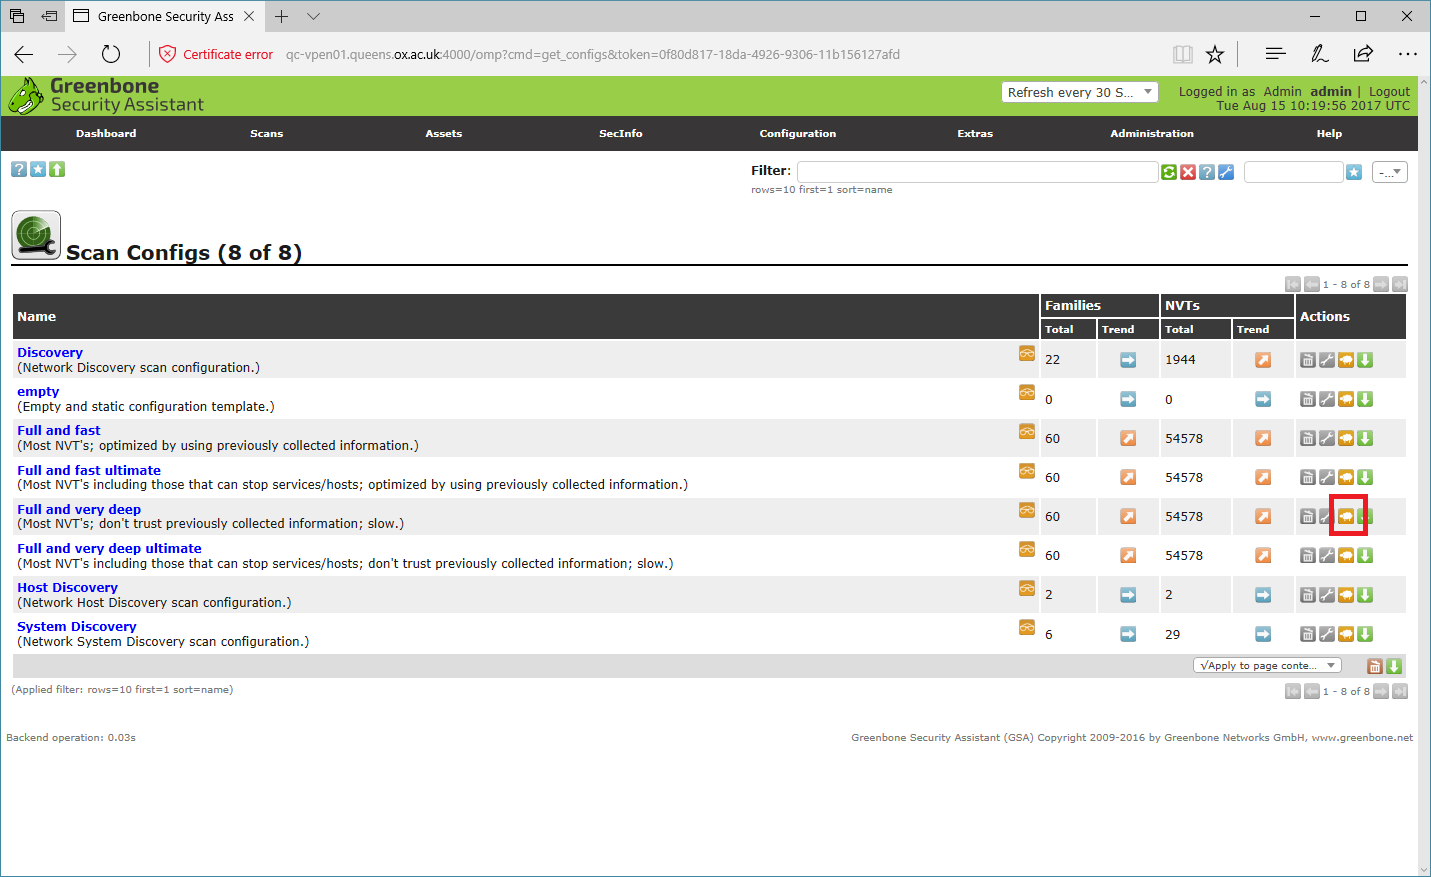Clone the Full and very deep config
The height and width of the screenshot is (877, 1431).
[1346, 516]
